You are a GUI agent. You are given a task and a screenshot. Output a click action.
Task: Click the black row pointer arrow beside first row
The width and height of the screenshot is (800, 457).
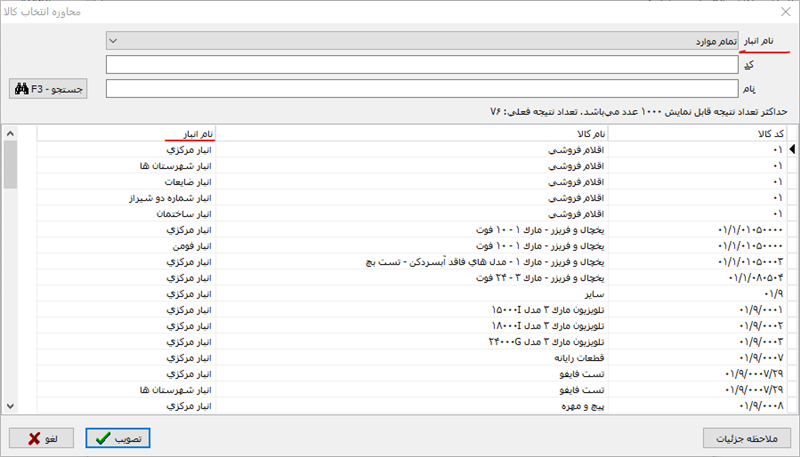(x=793, y=150)
